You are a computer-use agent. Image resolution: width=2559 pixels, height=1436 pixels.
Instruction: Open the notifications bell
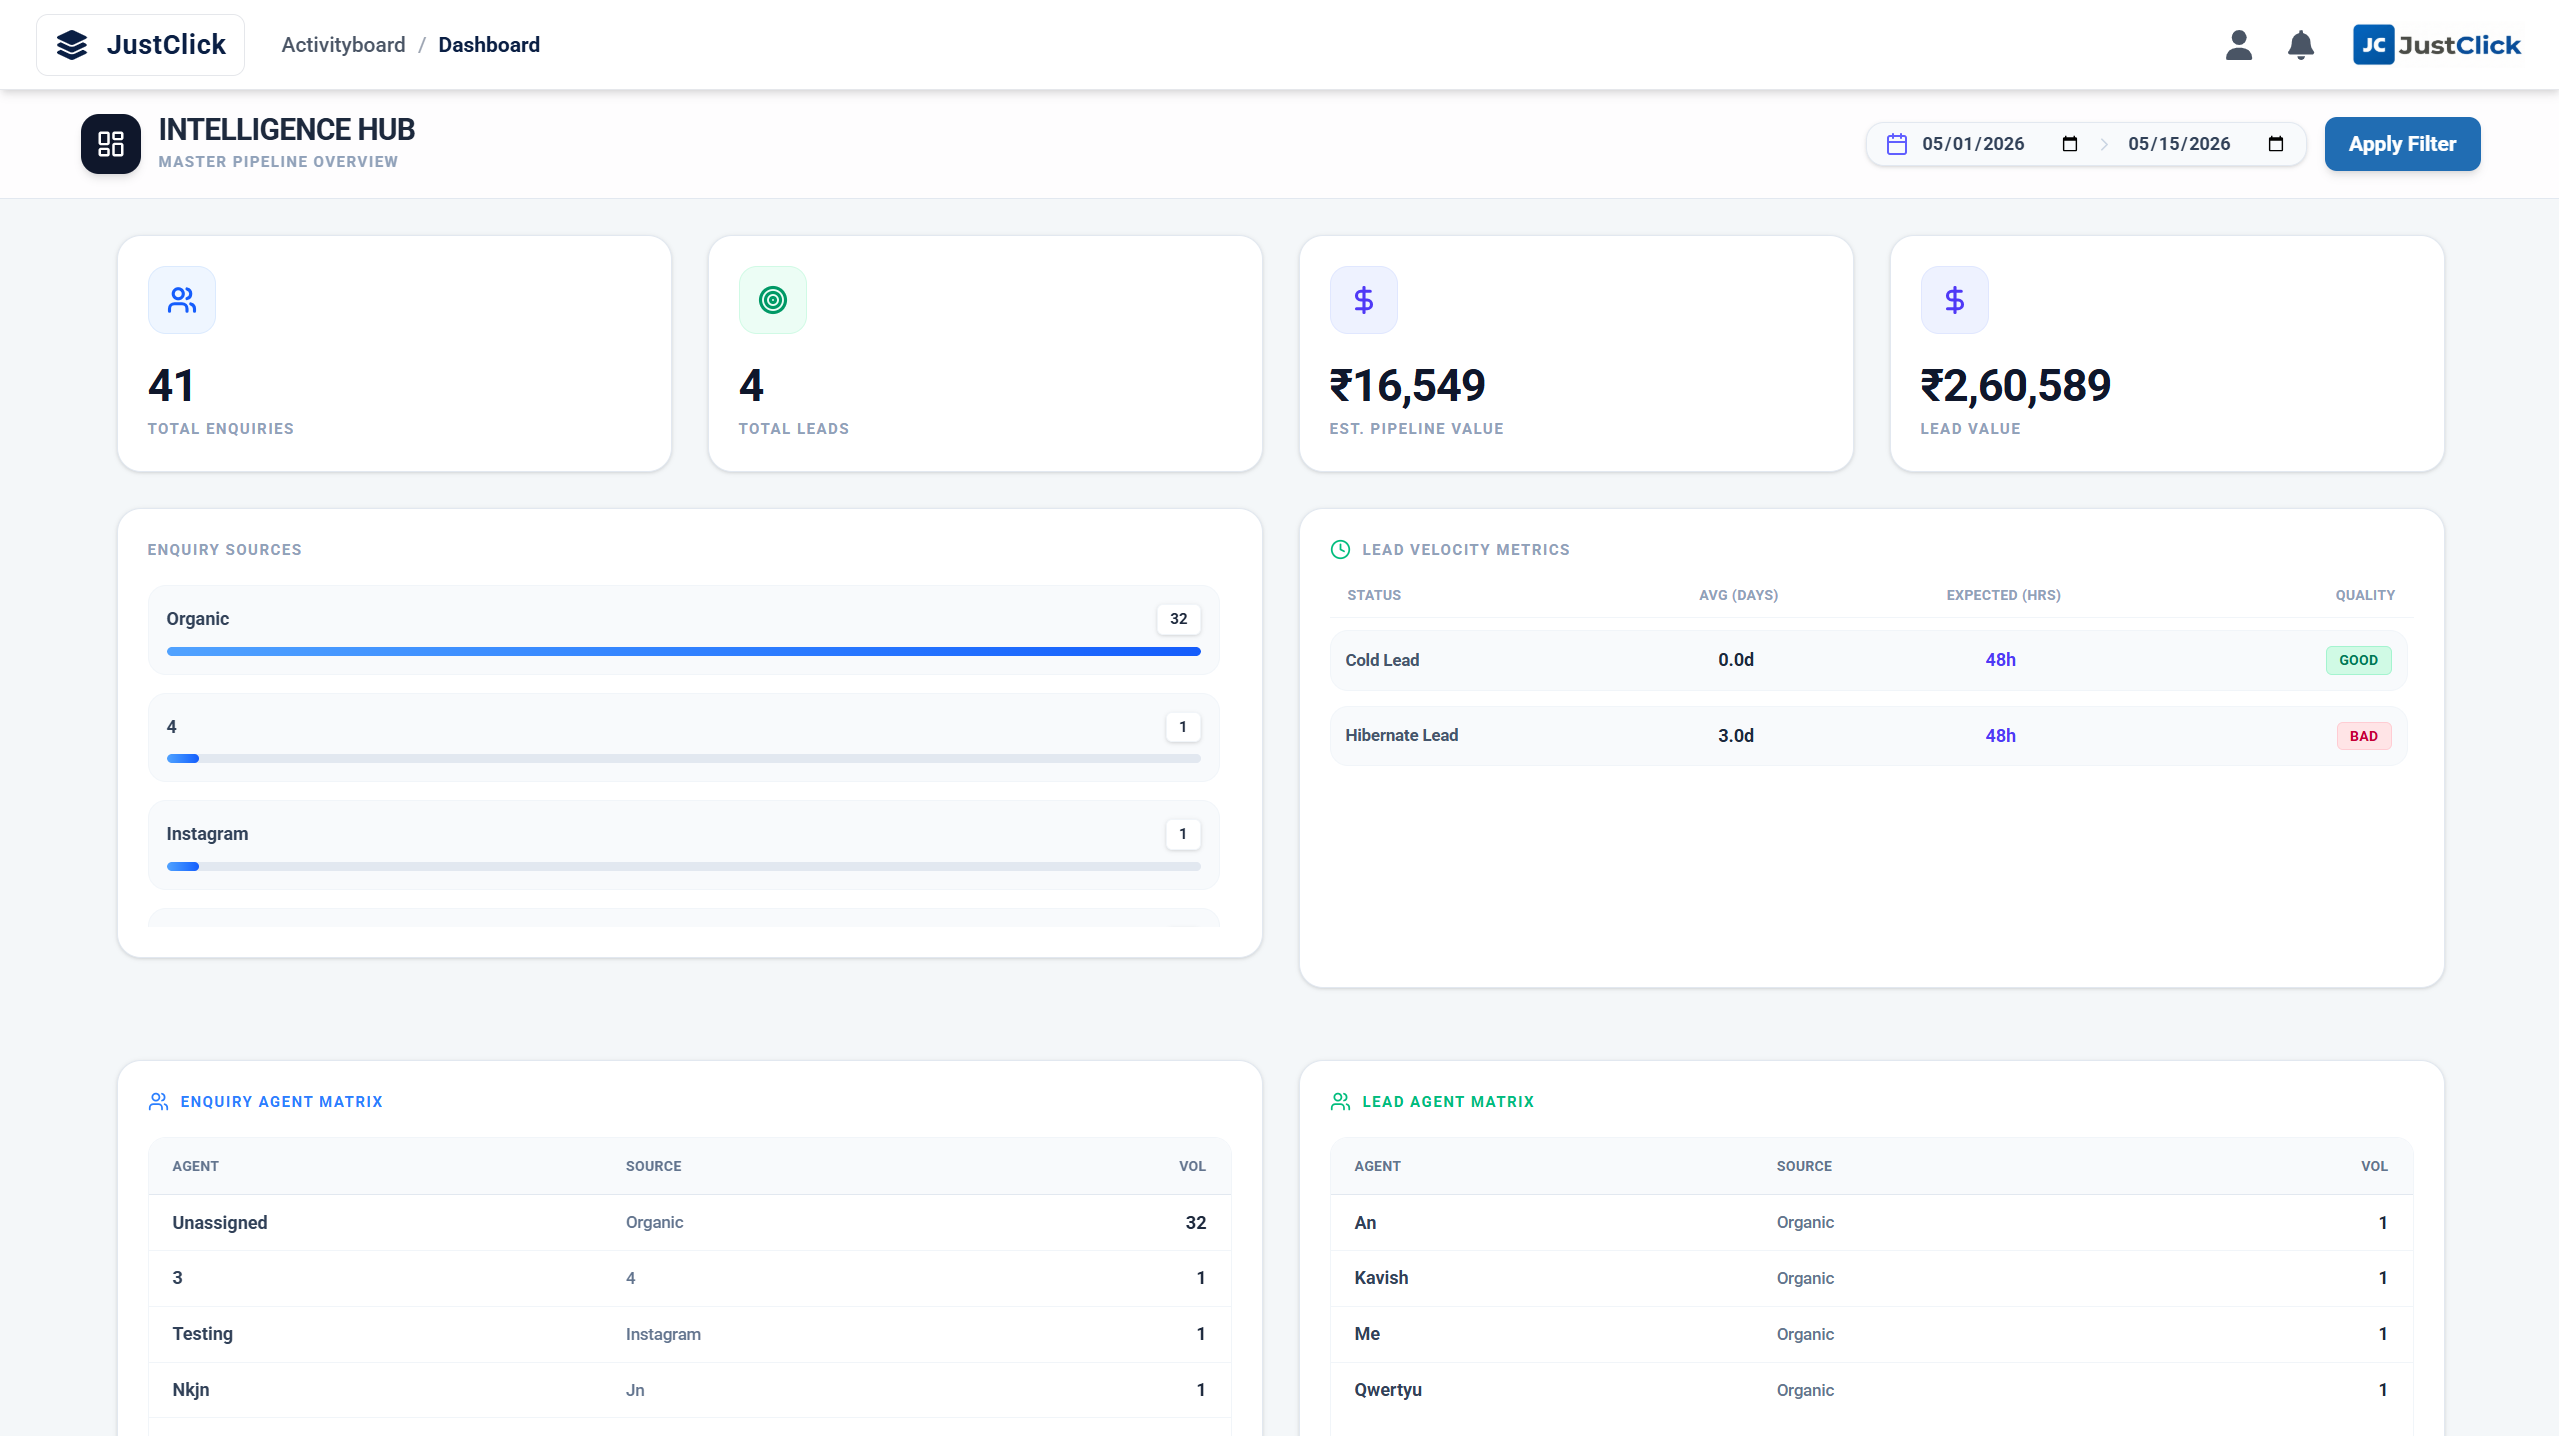[x=2301, y=45]
